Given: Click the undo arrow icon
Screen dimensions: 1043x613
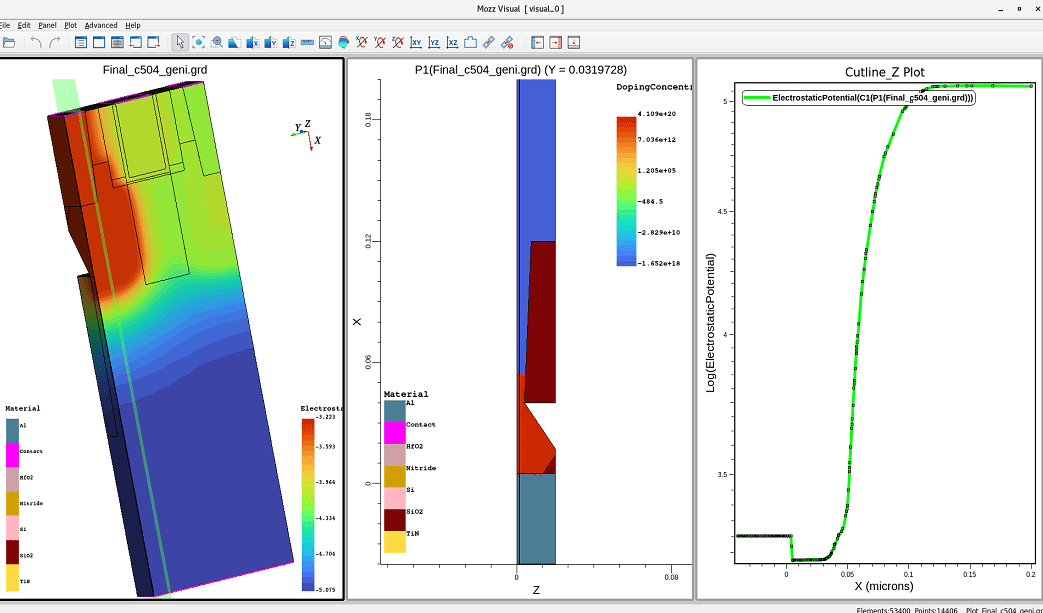Looking at the screenshot, I should point(36,43).
